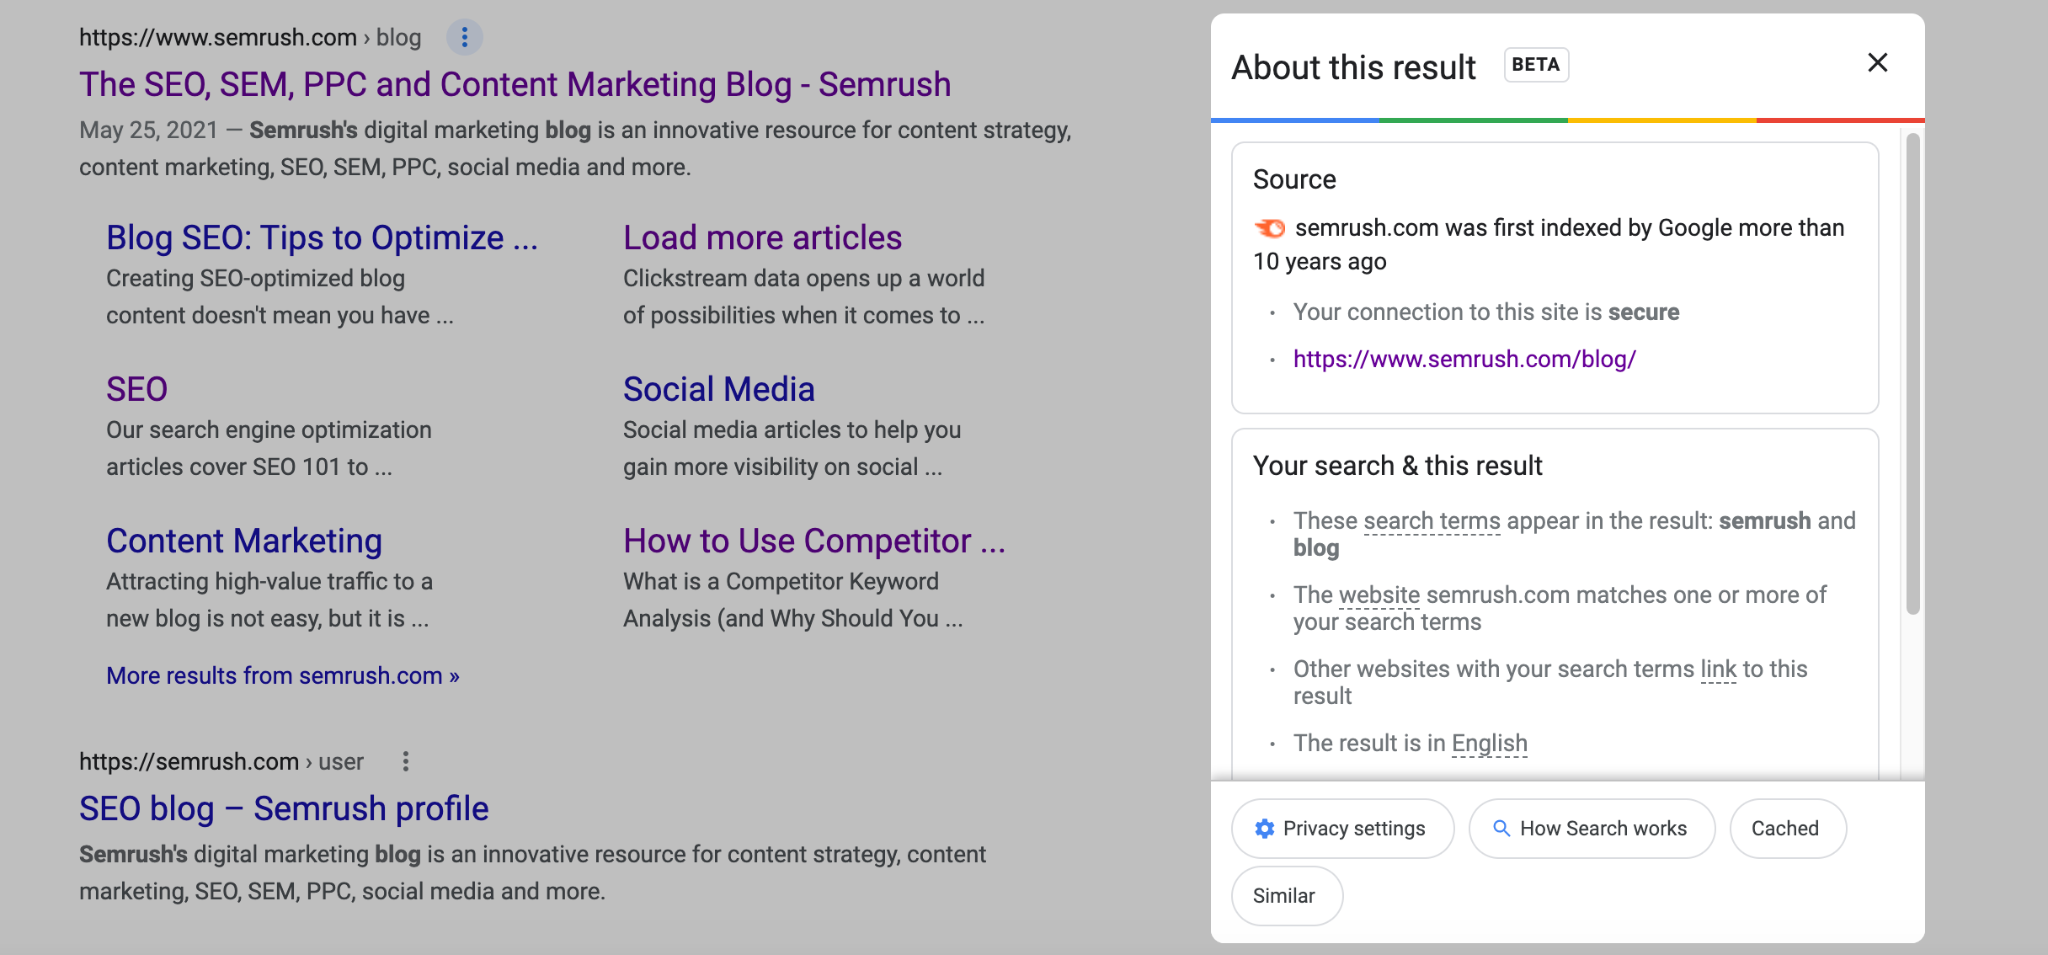Open the 'Load more articles' sitelink

tap(762, 237)
